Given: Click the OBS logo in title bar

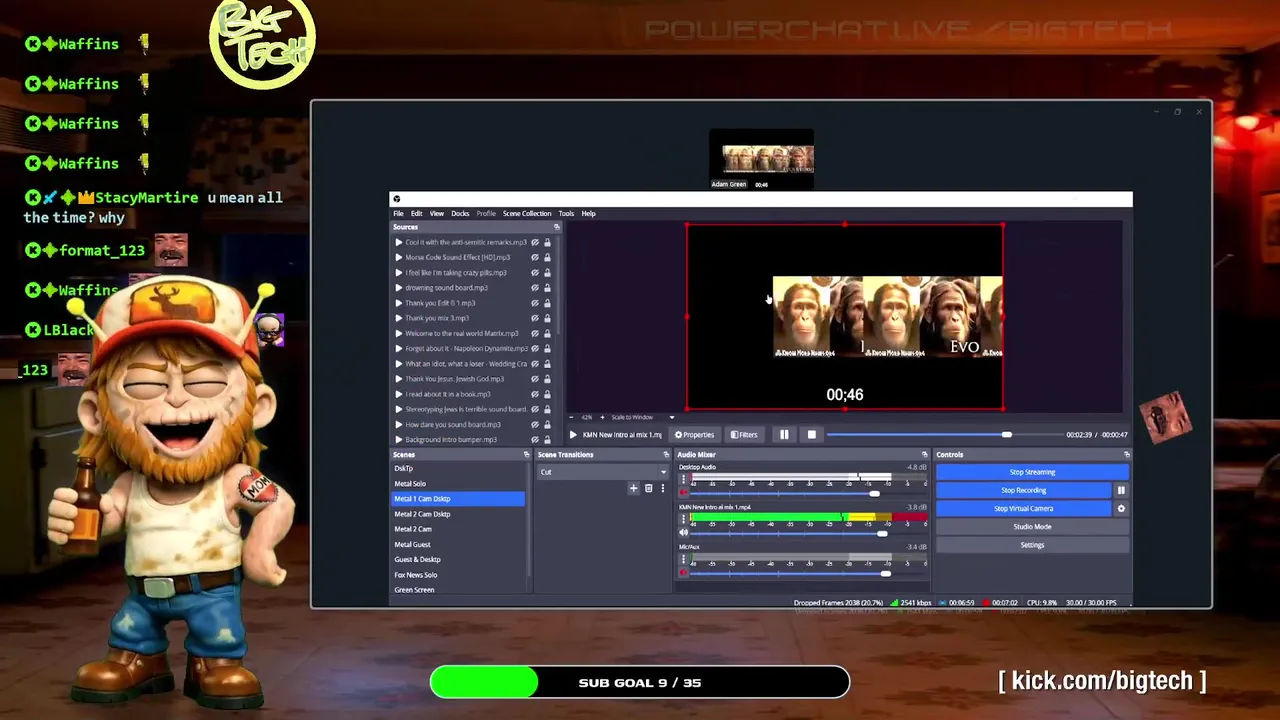Looking at the screenshot, I should (x=397, y=199).
